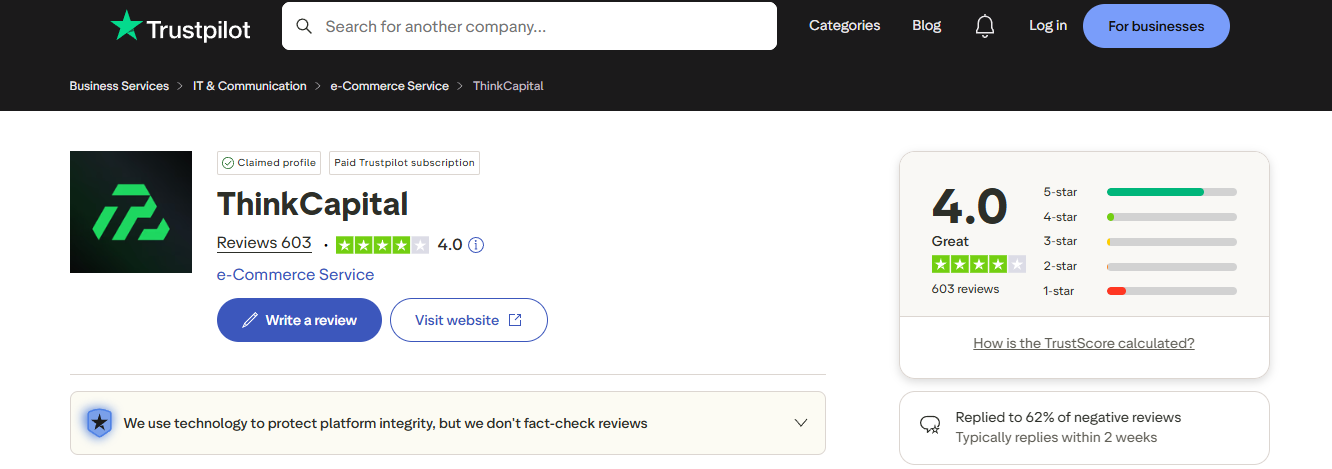This screenshot has width=1332, height=469.
Task: Click the star rating under Great
Action: coord(979,264)
